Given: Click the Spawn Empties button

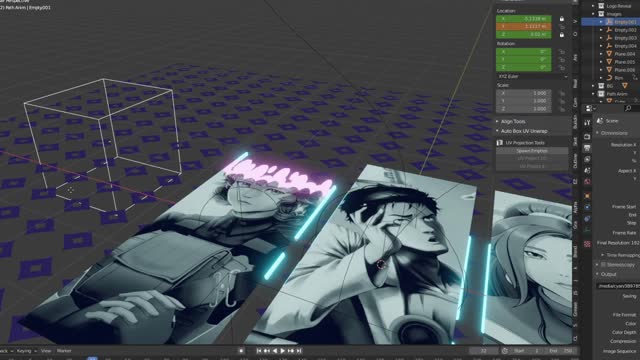Looking at the screenshot, I should click(x=532, y=151).
